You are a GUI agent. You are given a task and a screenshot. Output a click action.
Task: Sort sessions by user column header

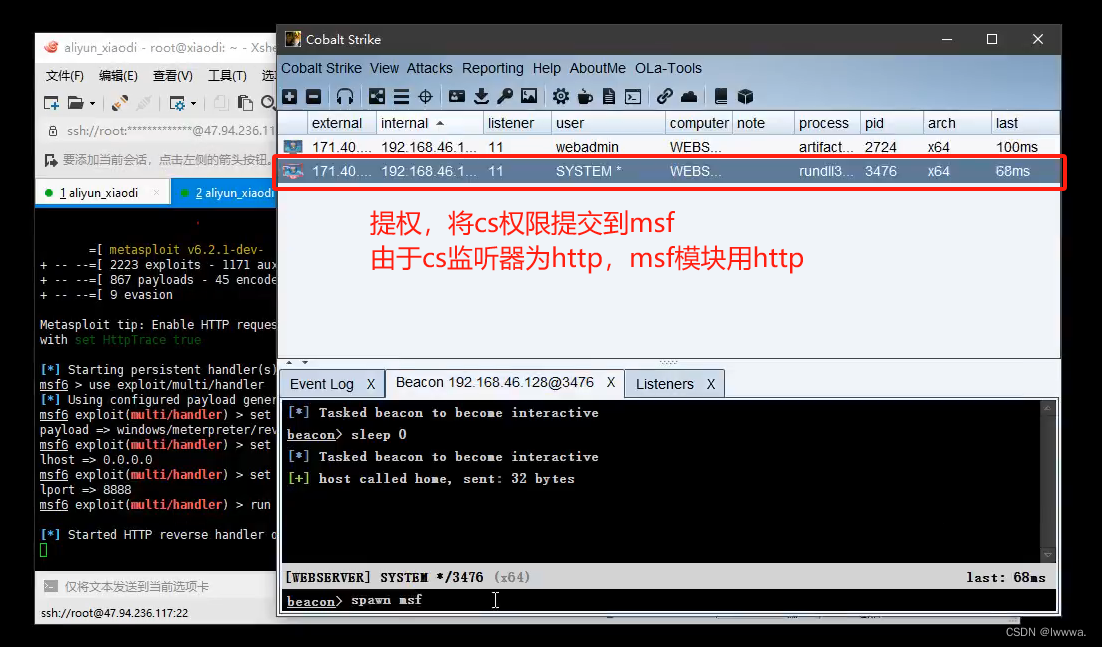[x=608, y=123]
